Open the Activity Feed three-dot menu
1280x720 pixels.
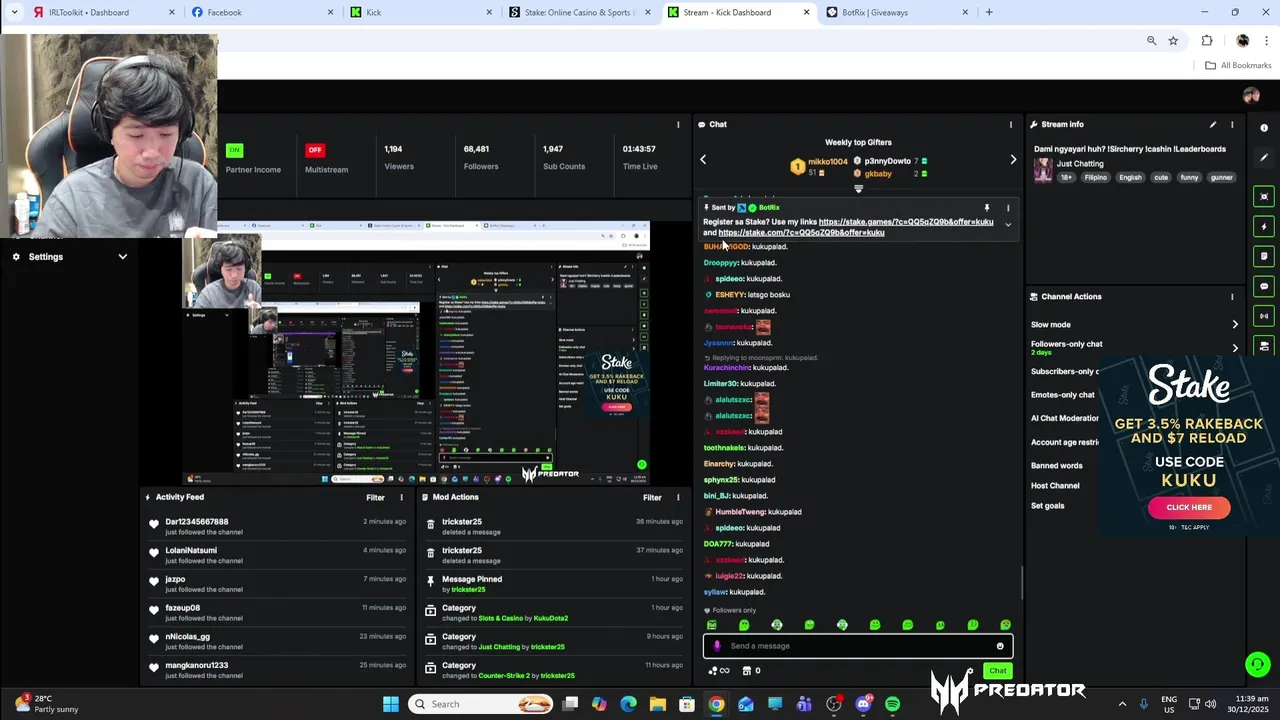[402, 497]
